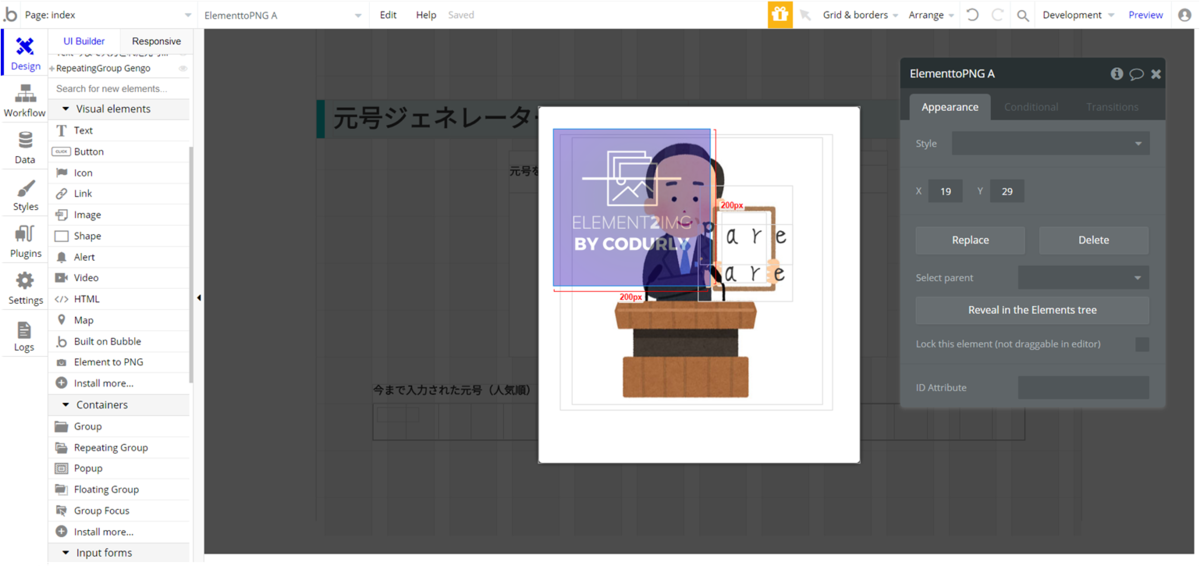Select the Transitions tab
Viewport: 1200px width, 566px height.
click(1112, 107)
